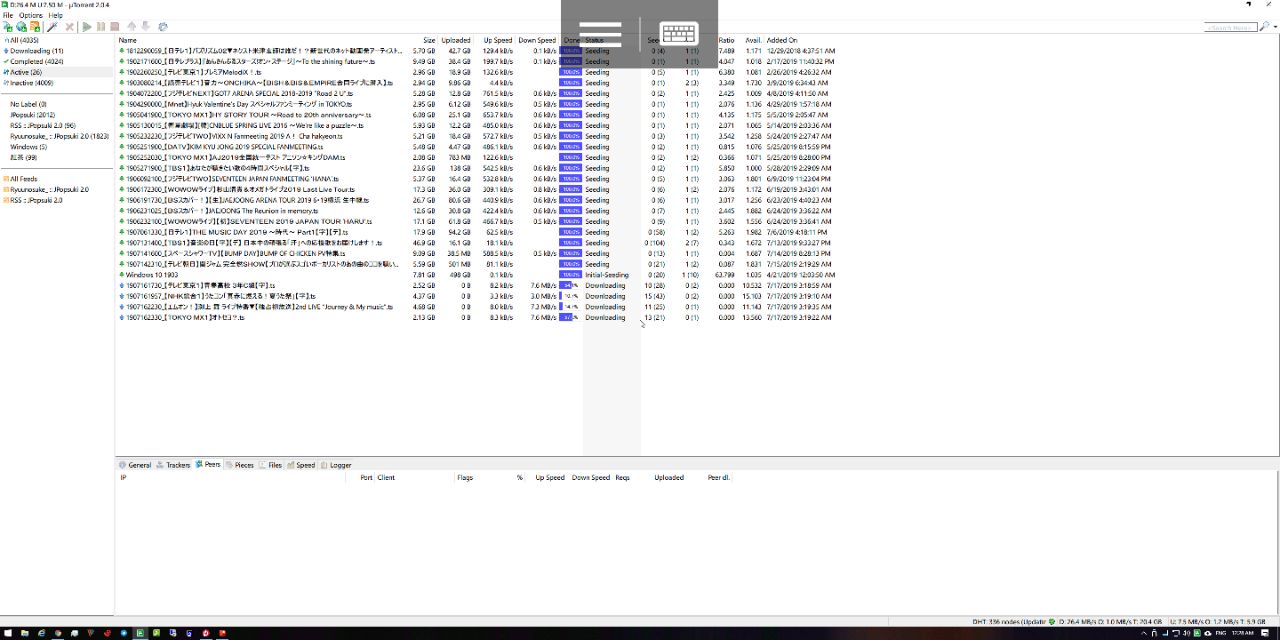
Task: Click Create New Torrent wand icon
Action: pos(52,27)
